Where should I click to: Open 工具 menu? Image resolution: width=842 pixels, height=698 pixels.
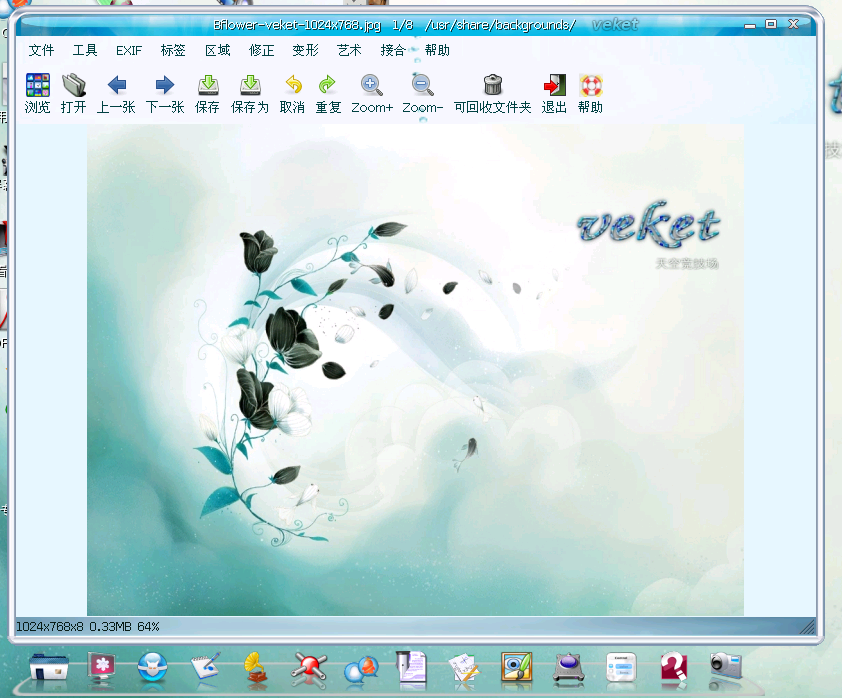pyautogui.click(x=85, y=50)
